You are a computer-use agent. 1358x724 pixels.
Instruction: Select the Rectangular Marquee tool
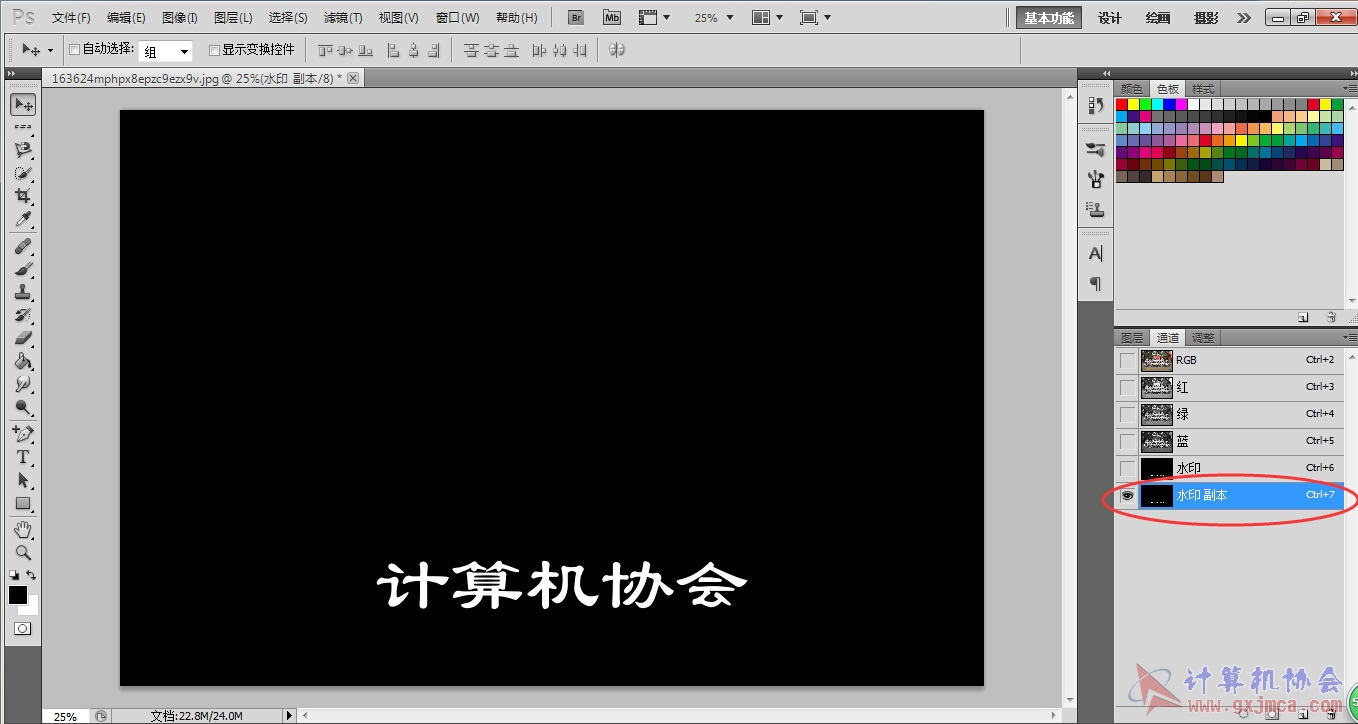(x=22, y=128)
